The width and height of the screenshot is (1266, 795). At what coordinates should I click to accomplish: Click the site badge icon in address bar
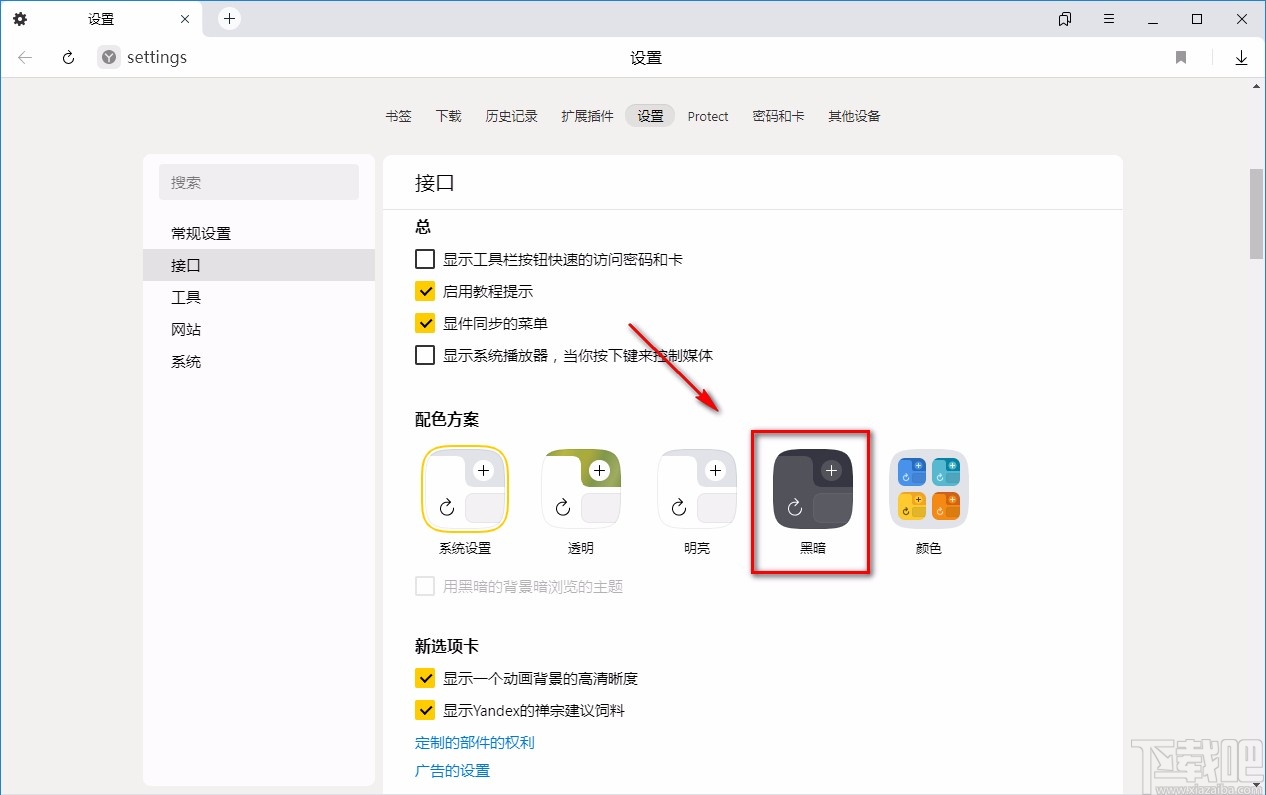point(107,57)
